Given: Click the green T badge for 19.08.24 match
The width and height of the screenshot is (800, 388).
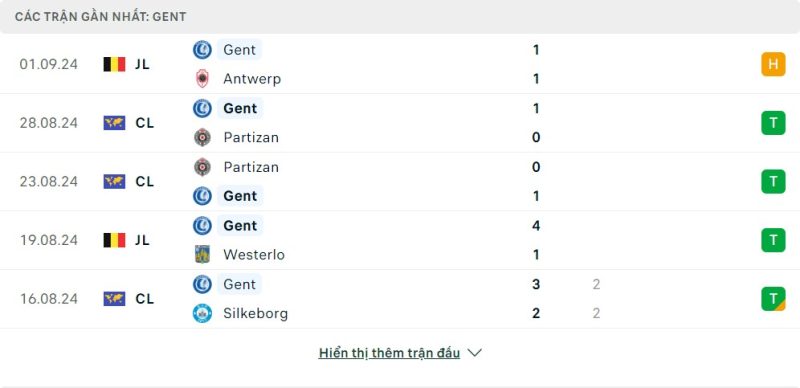Looking at the screenshot, I should [773, 240].
